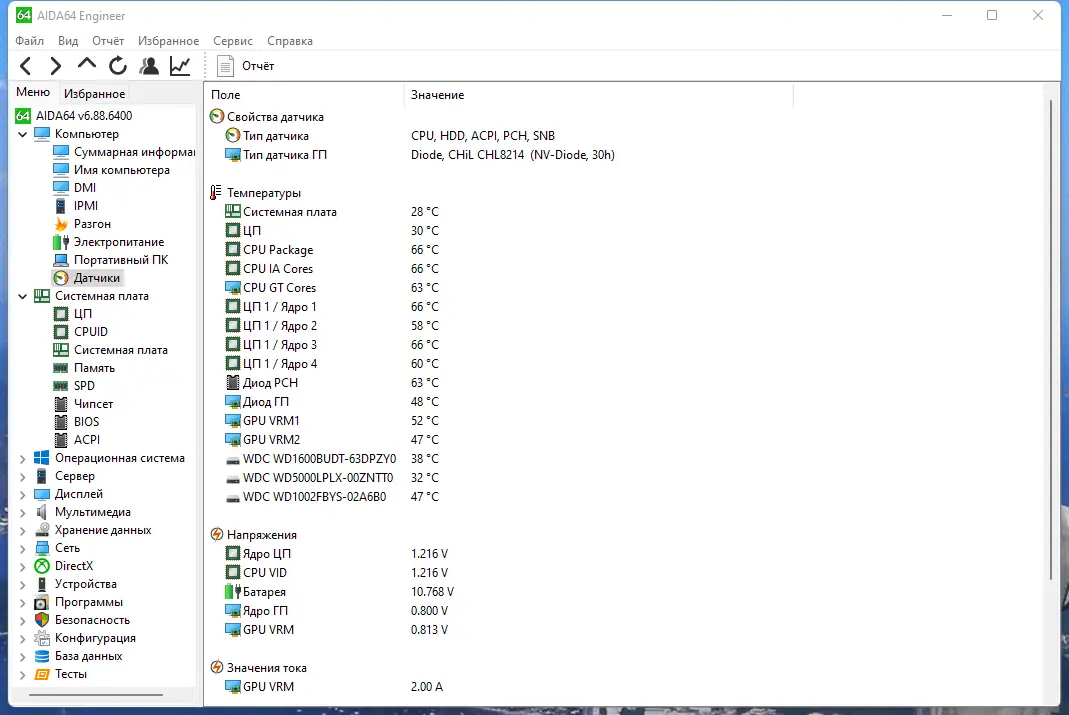Image resolution: width=1069 pixels, height=715 pixels.
Task: Expand the Операционная система node
Action: click(22, 459)
